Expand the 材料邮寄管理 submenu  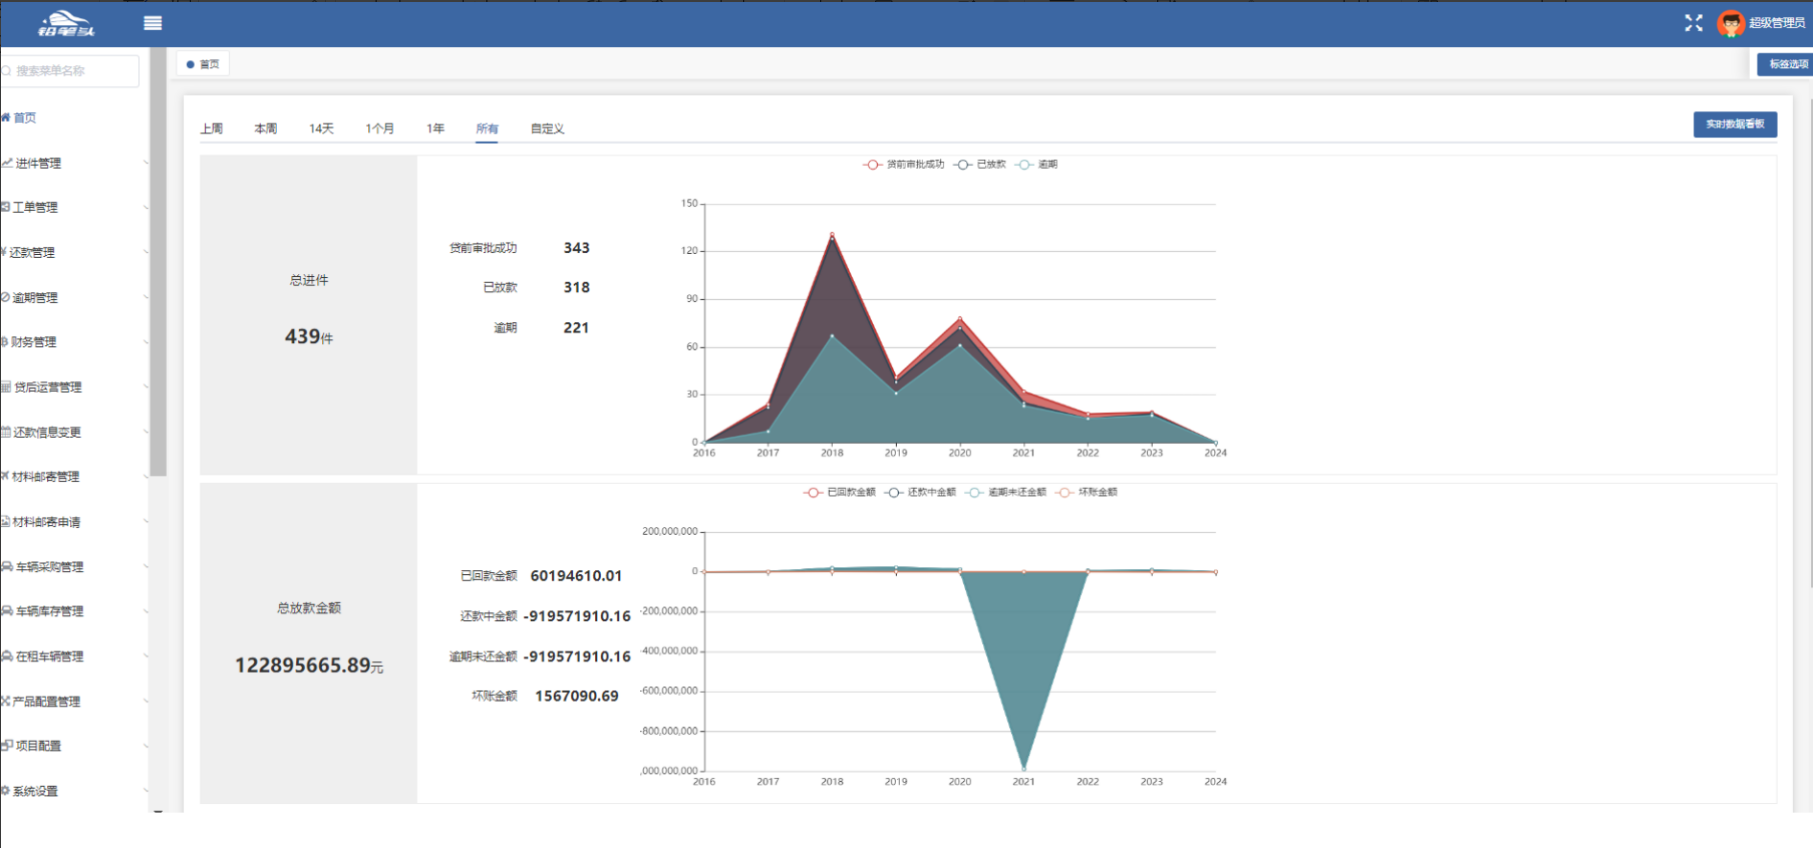(x=74, y=477)
